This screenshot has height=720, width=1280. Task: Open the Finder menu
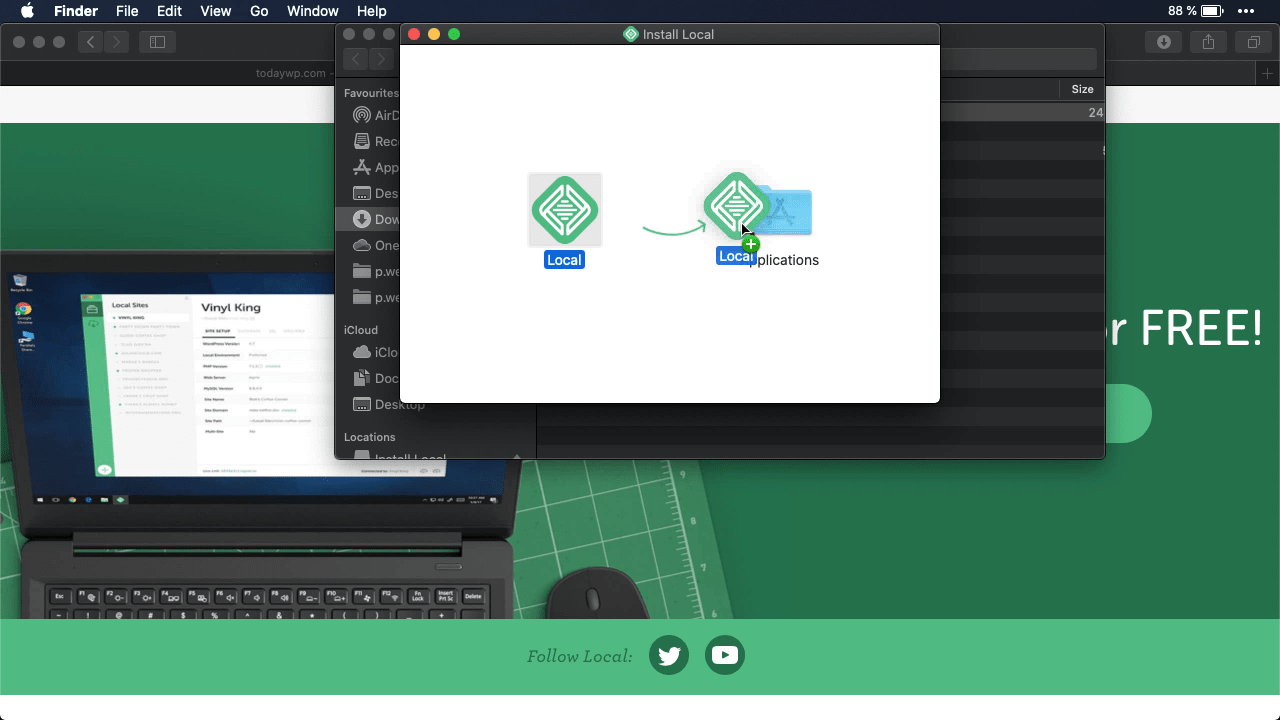tap(76, 11)
